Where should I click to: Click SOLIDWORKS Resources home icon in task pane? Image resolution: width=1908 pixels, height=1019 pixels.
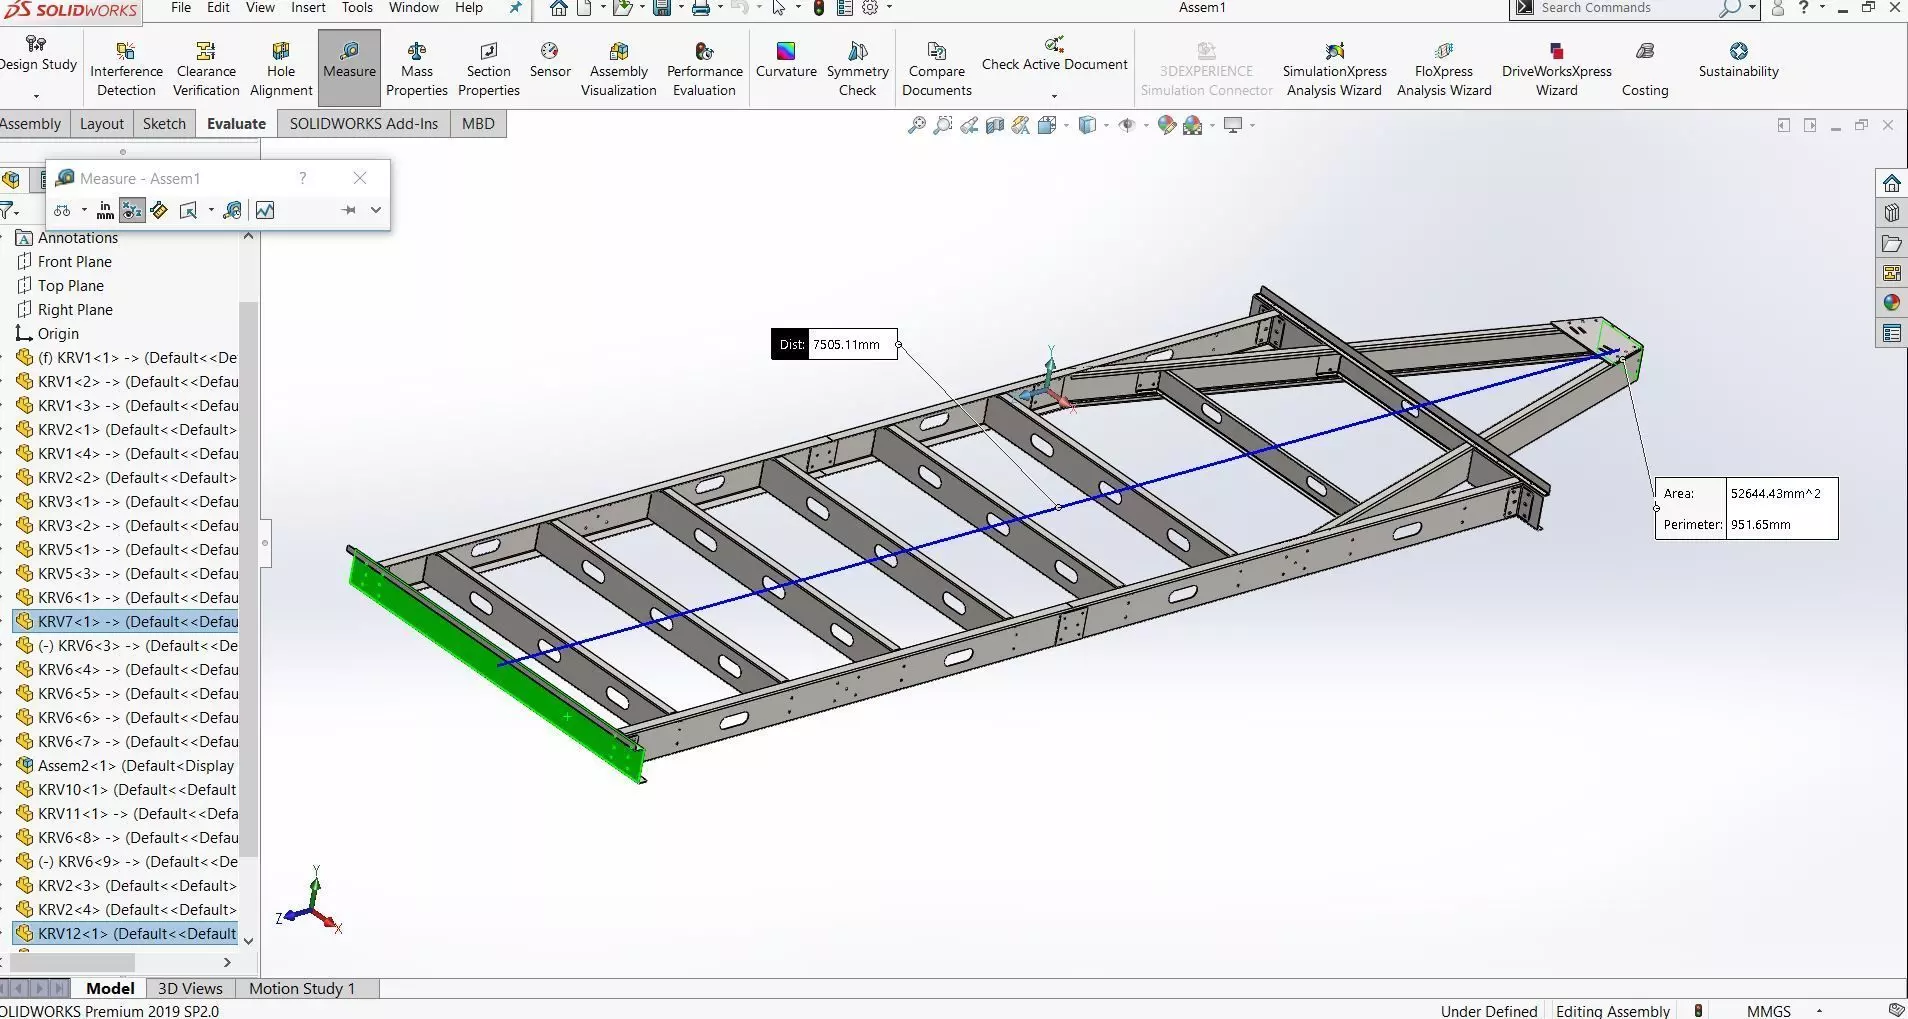[1891, 183]
